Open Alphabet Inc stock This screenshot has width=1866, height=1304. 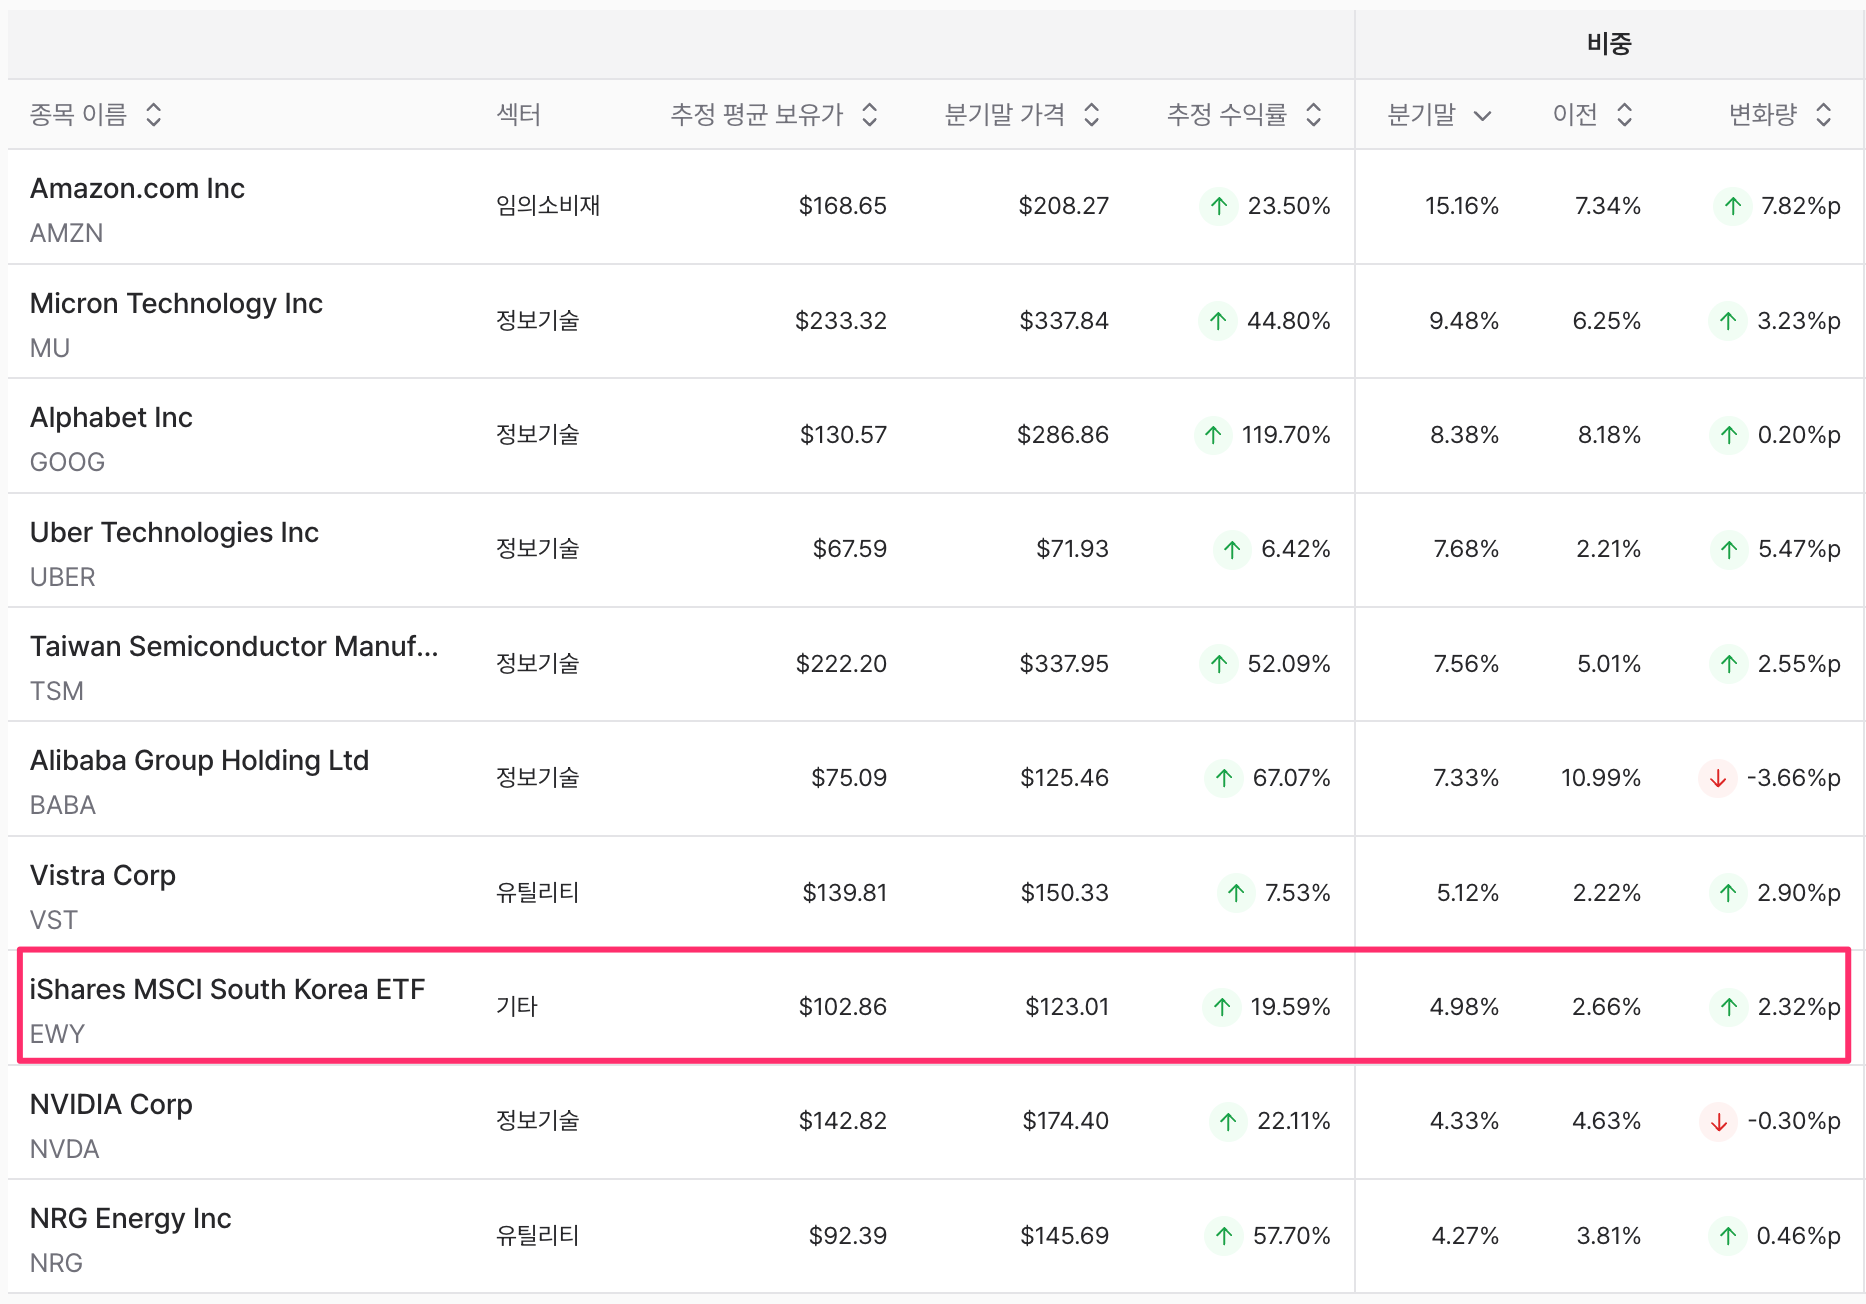(x=111, y=417)
